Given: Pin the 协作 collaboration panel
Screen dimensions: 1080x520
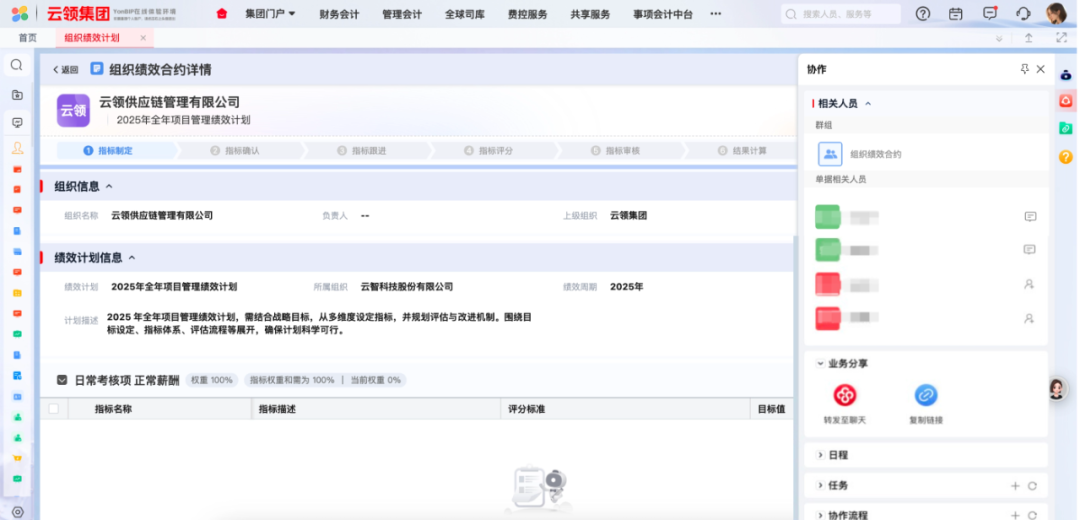Looking at the screenshot, I should (x=1024, y=69).
